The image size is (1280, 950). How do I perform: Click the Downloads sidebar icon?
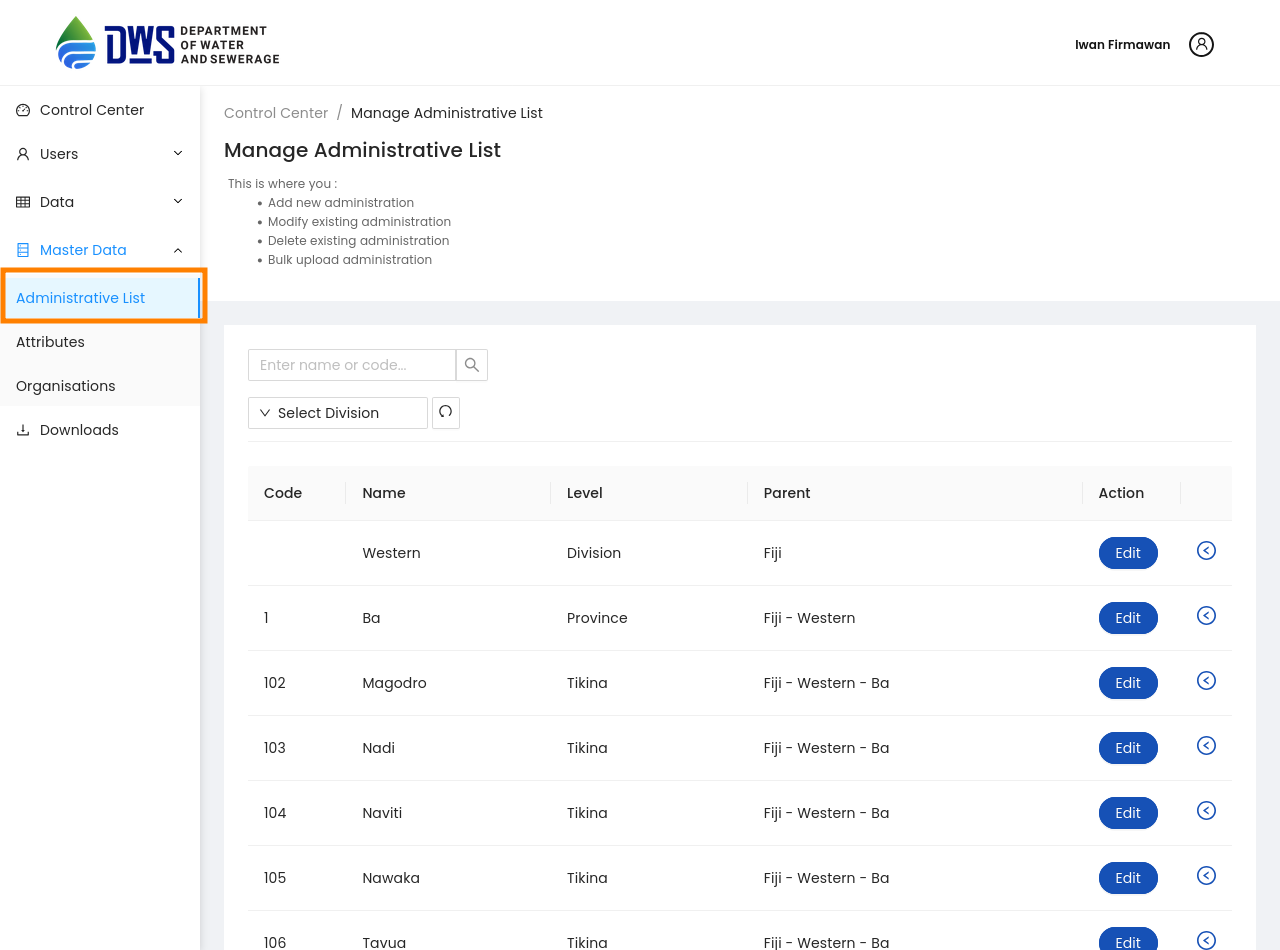(23, 430)
